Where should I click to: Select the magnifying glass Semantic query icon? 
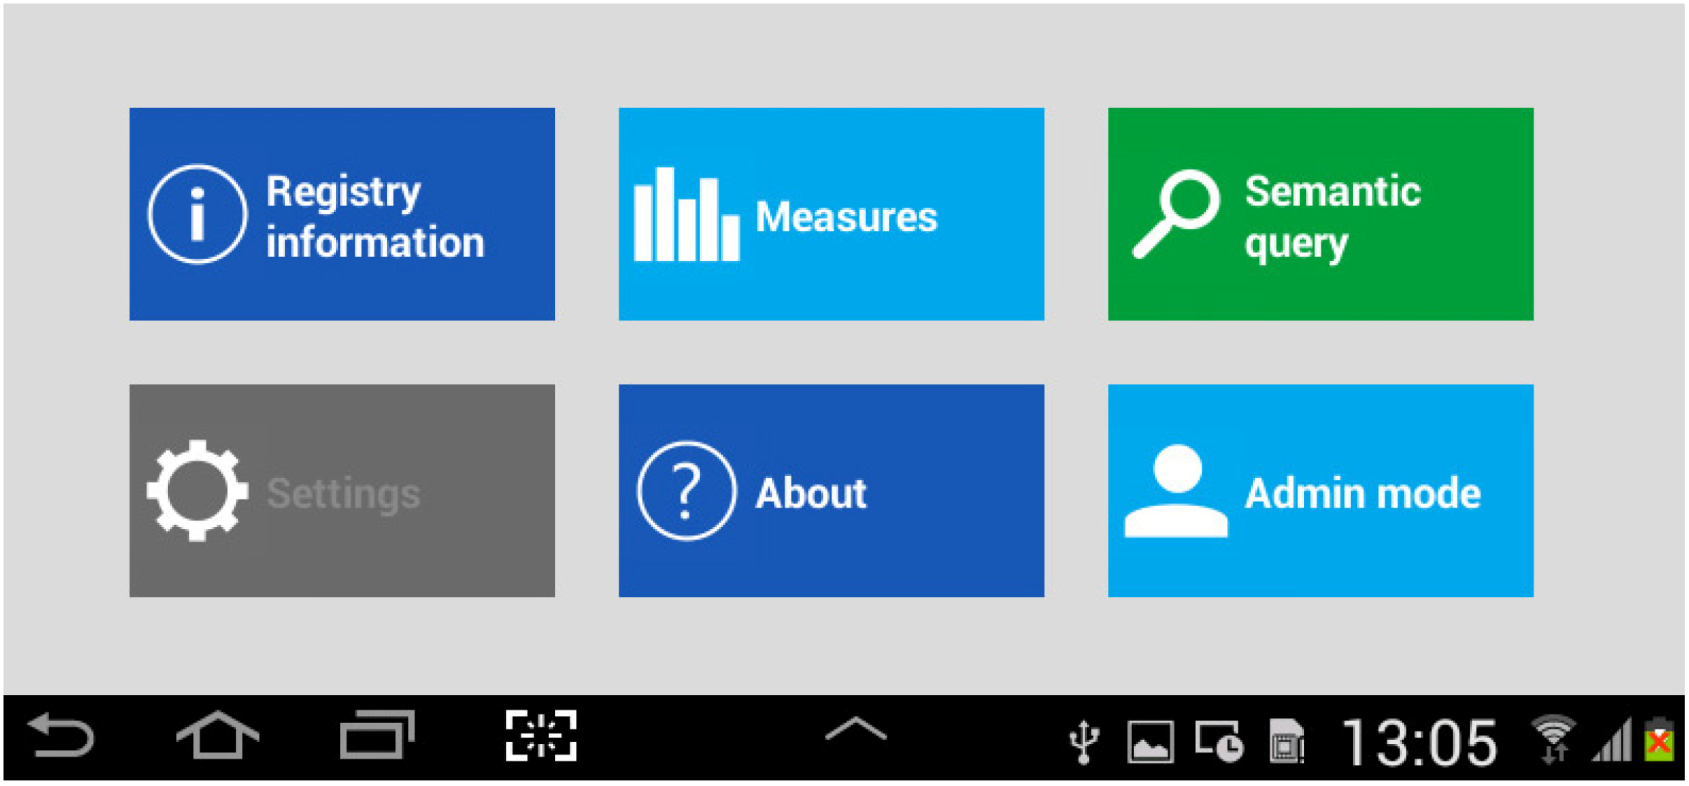pyautogui.click(x=1175, y=214)
